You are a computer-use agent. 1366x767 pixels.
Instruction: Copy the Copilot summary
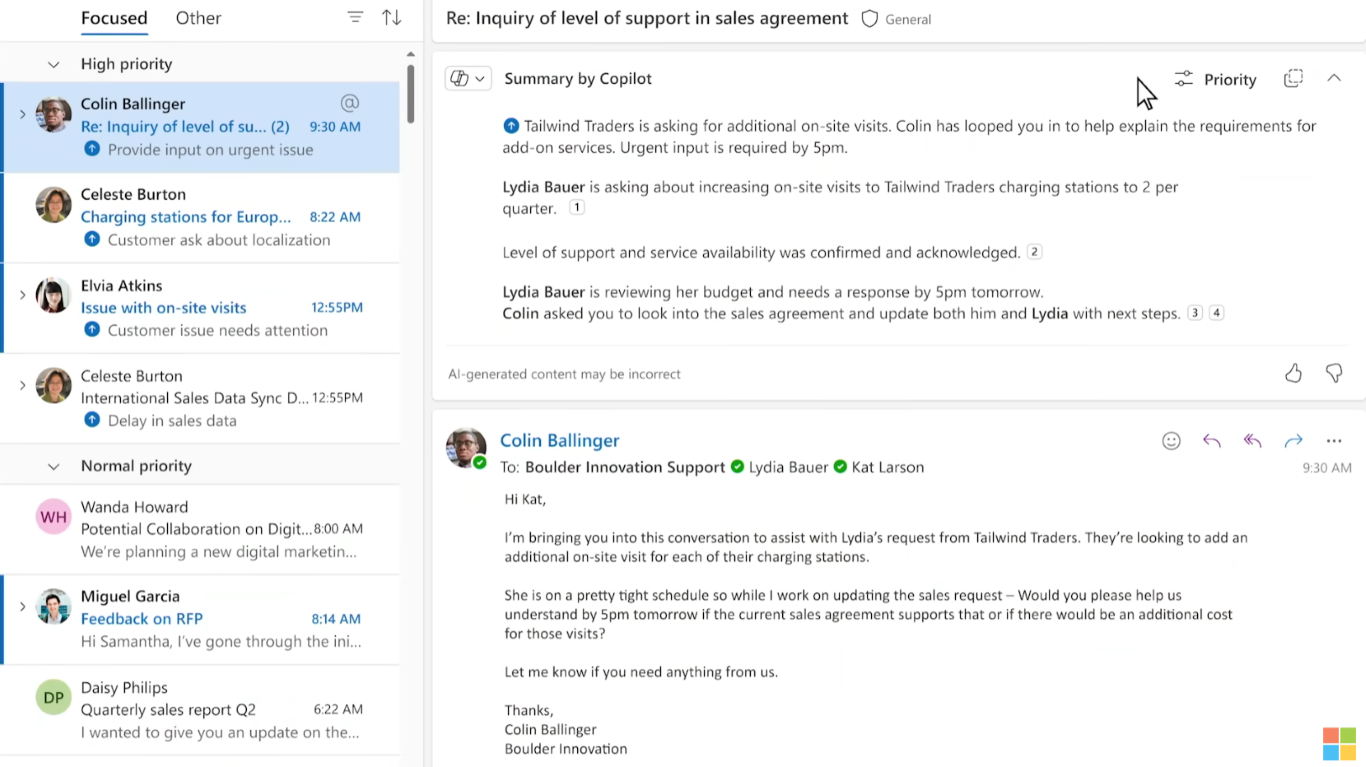click(x=1293, y=78)
